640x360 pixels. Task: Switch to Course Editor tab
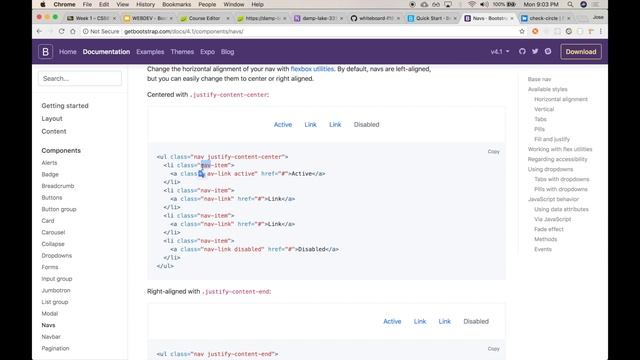pos(205,18)
